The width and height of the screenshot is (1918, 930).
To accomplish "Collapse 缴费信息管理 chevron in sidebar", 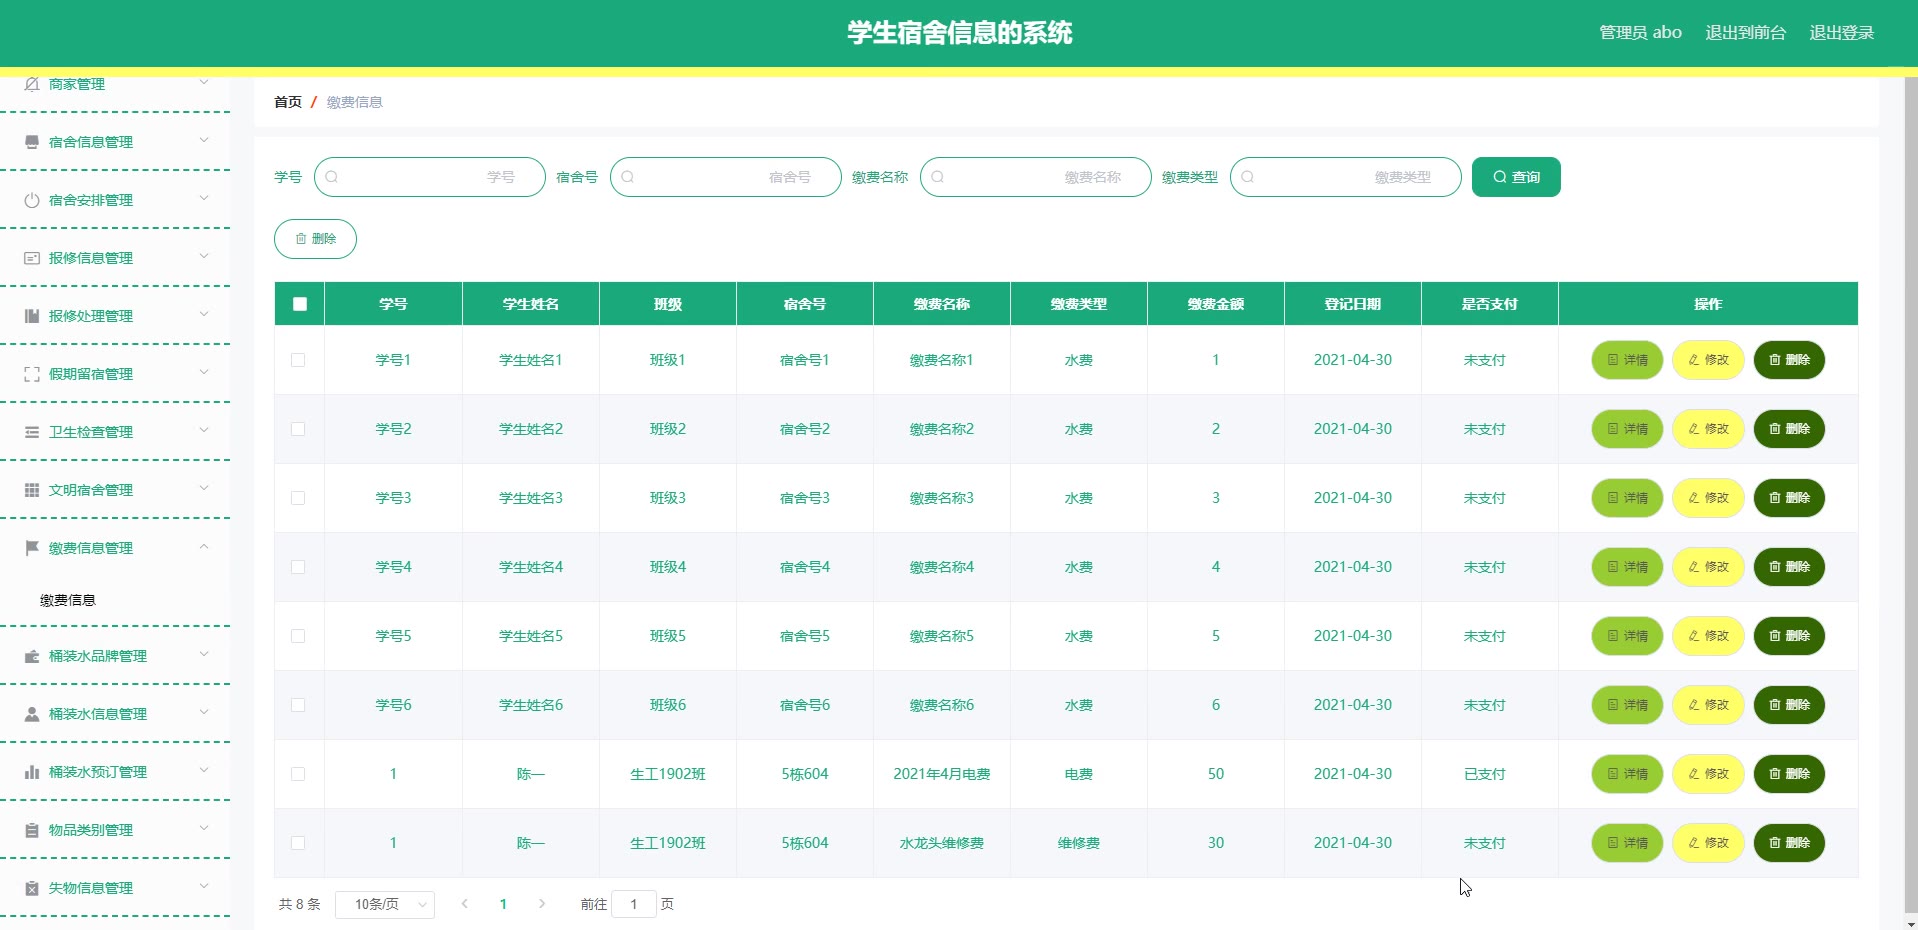I will click(x=204, y=546).
